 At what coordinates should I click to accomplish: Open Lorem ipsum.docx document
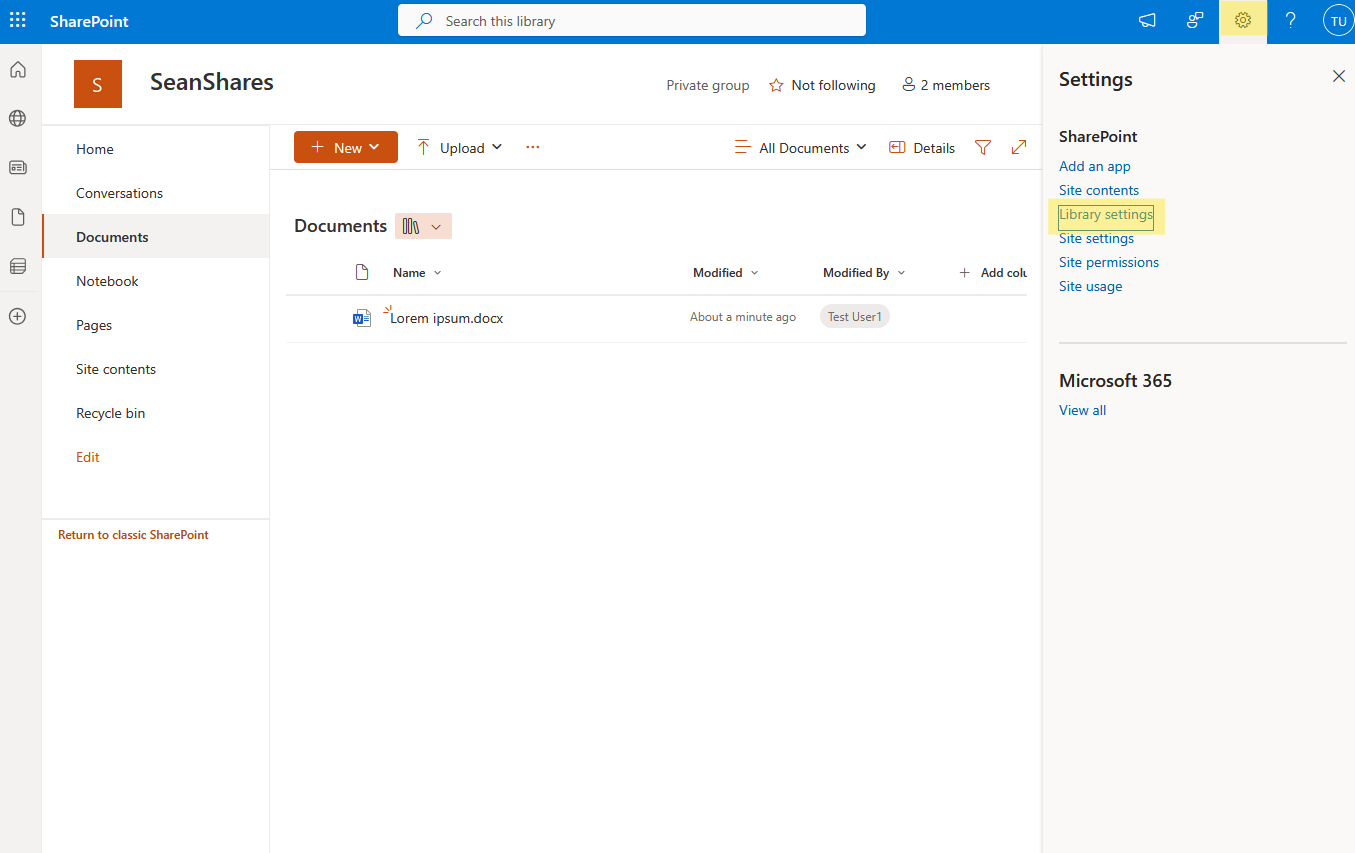pyautogui.click(x=446, y=317)
